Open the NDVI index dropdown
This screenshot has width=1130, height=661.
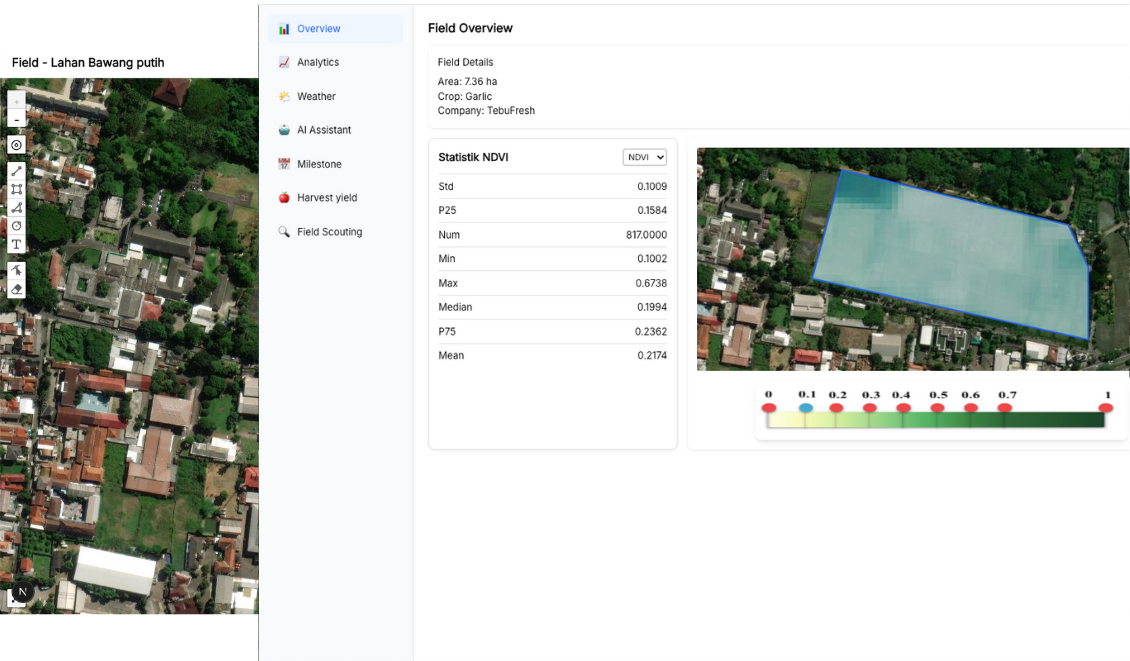[x=644, y=157]
